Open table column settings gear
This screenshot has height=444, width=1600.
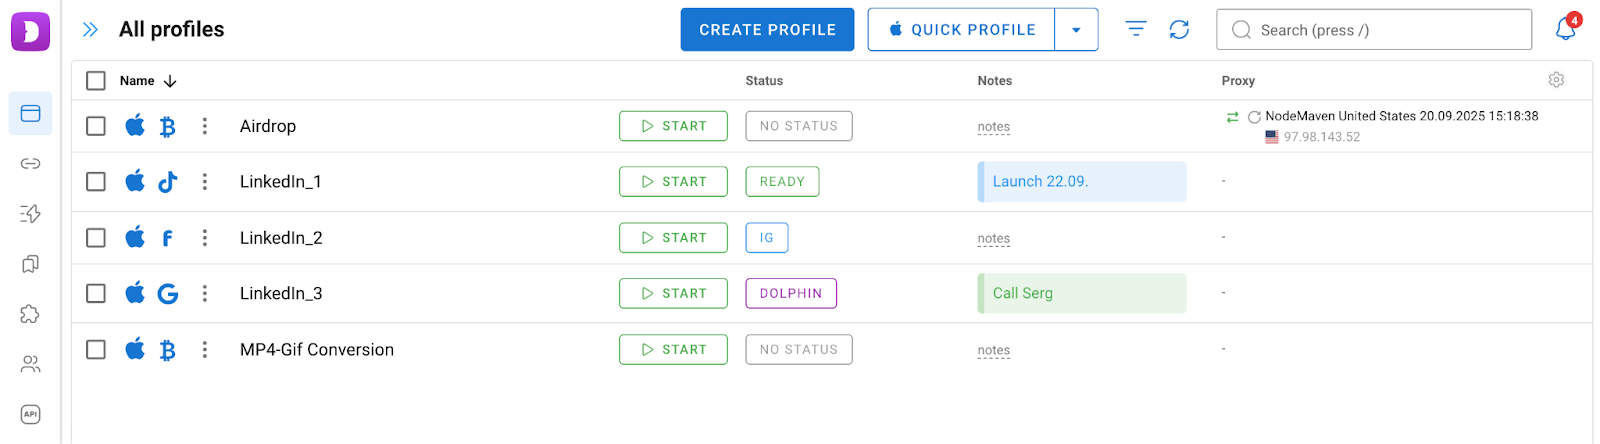pos(1556,80)
